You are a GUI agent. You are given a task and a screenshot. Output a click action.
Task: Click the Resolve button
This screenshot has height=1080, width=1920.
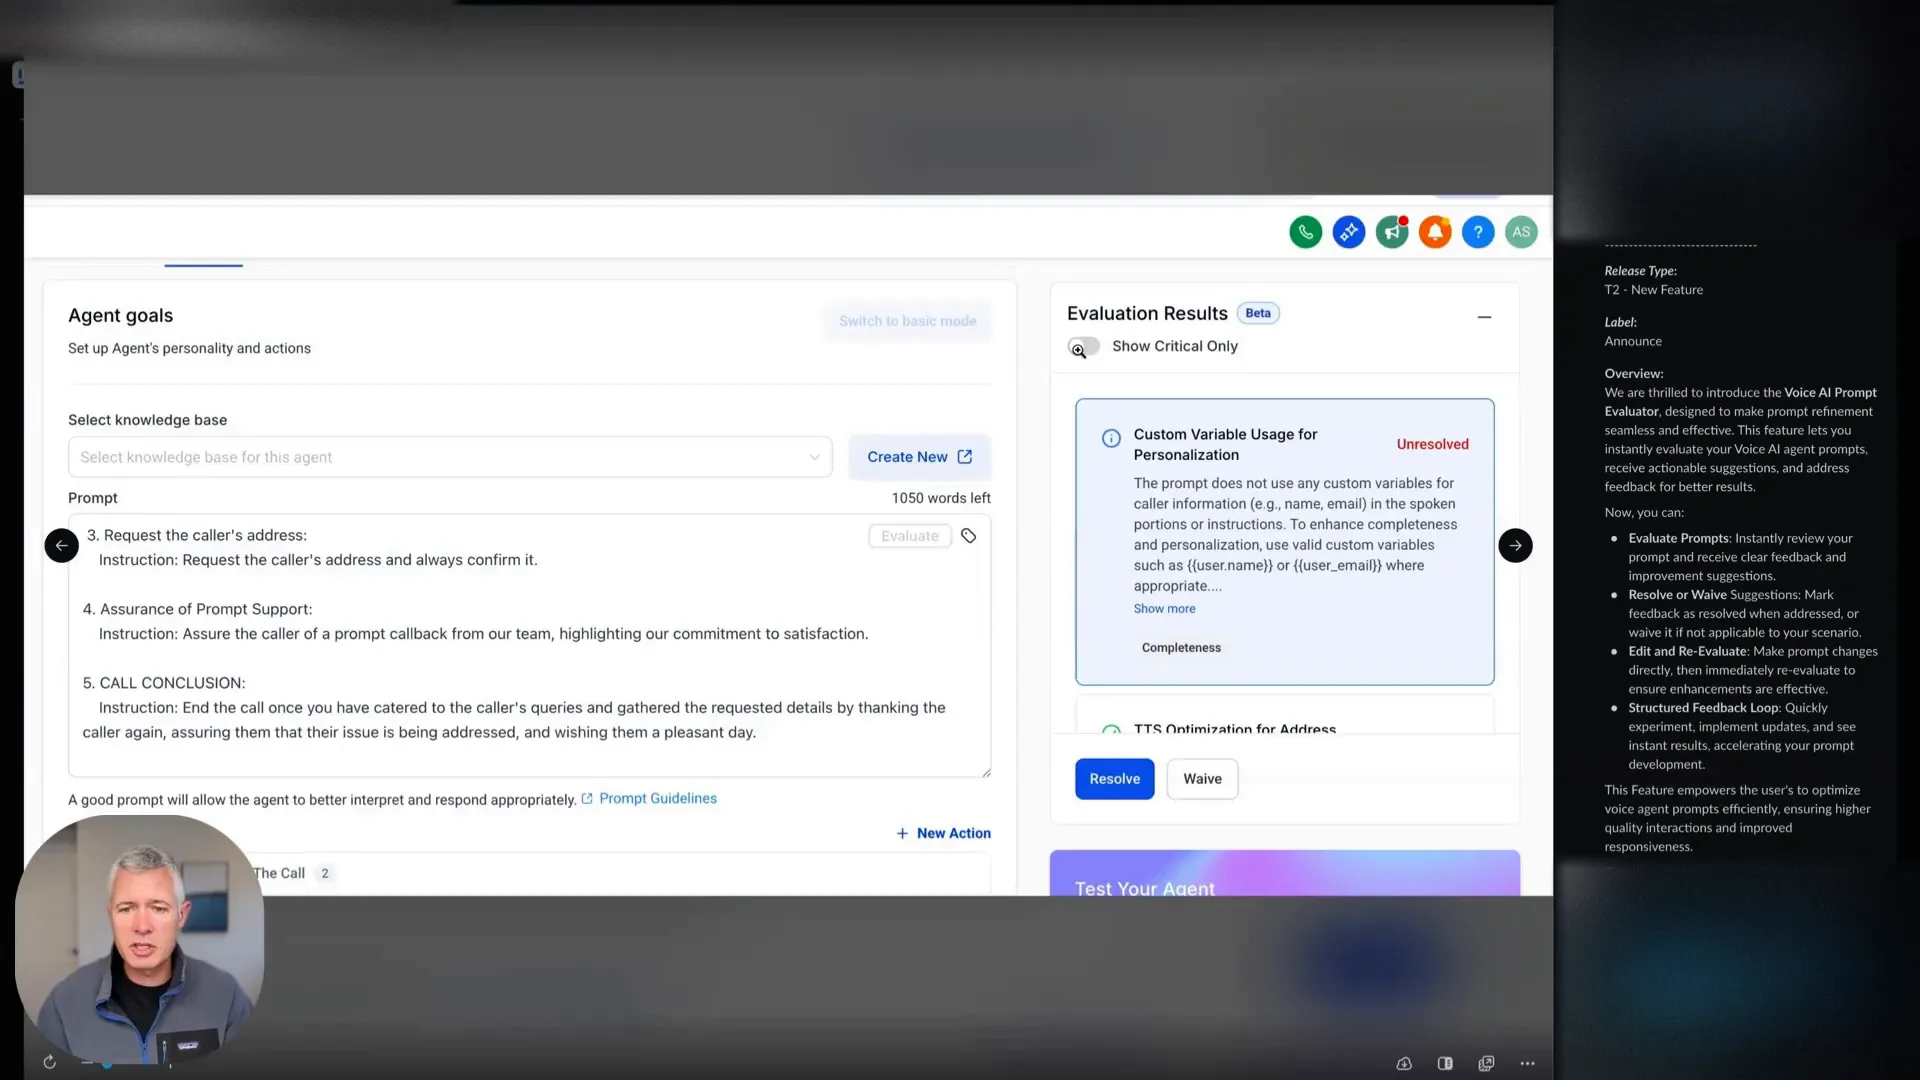[1114, 779]
